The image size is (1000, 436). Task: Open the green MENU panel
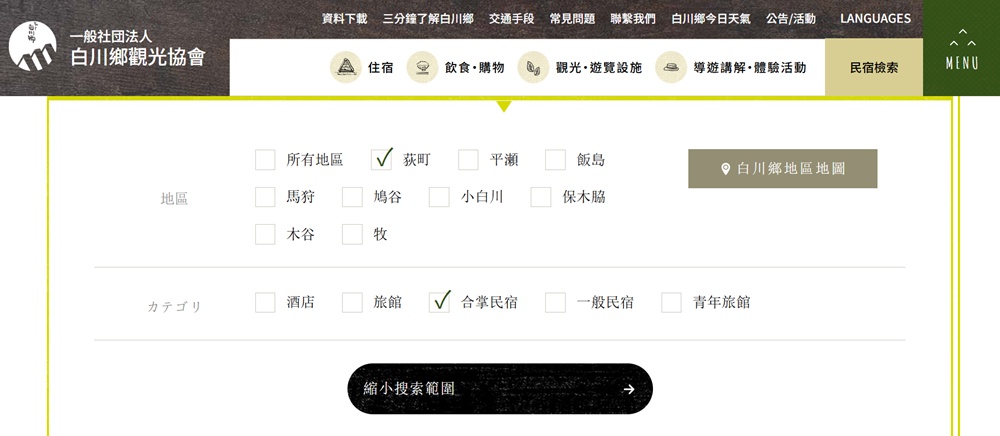click(x=961, y=48)
